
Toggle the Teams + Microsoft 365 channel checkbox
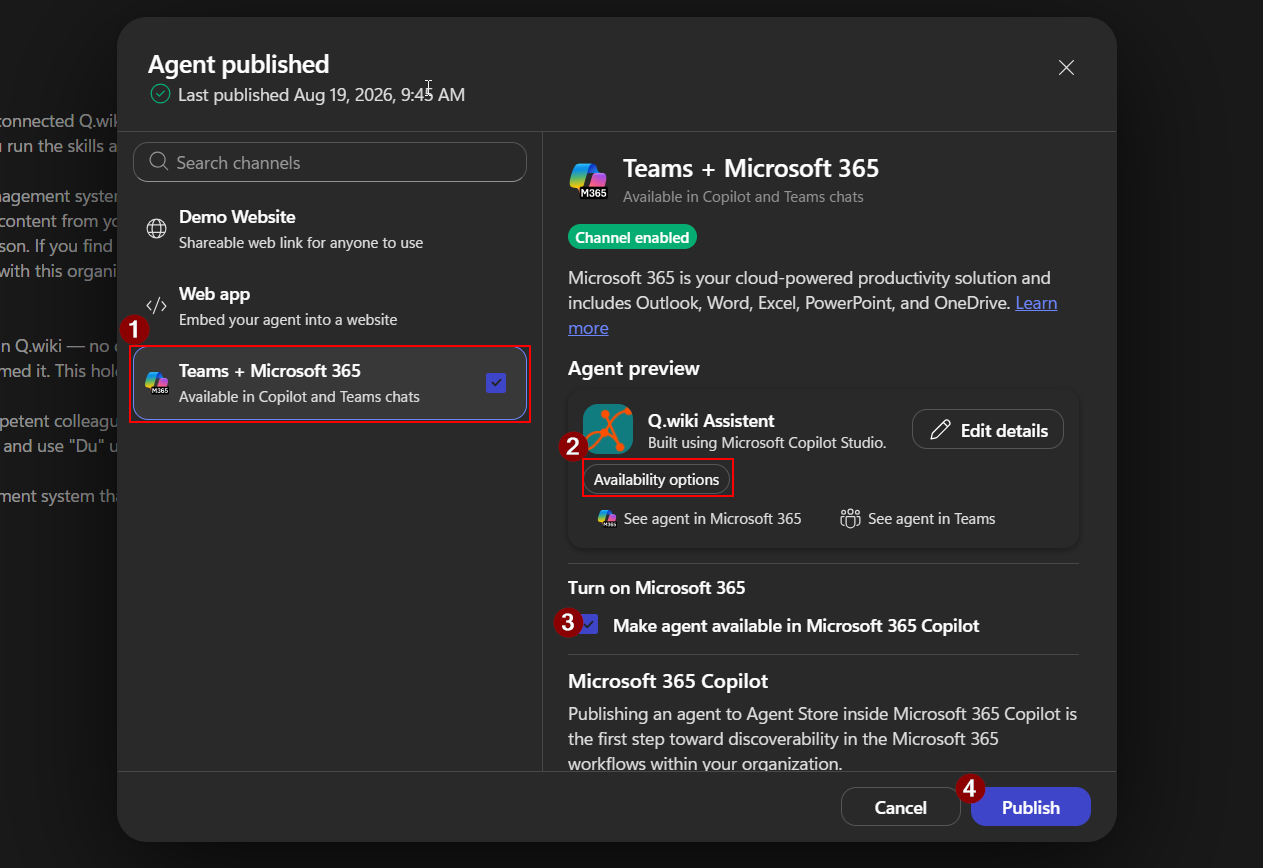(x=496, y=382)
